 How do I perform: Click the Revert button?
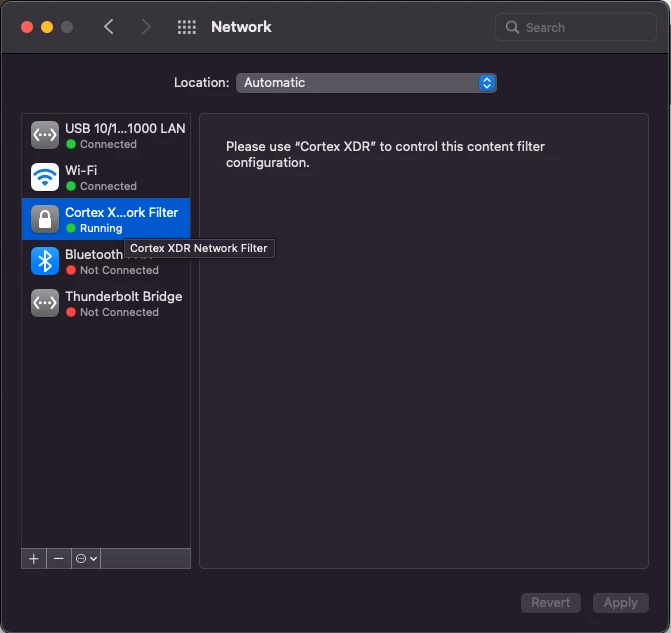(x=551, y=603)
